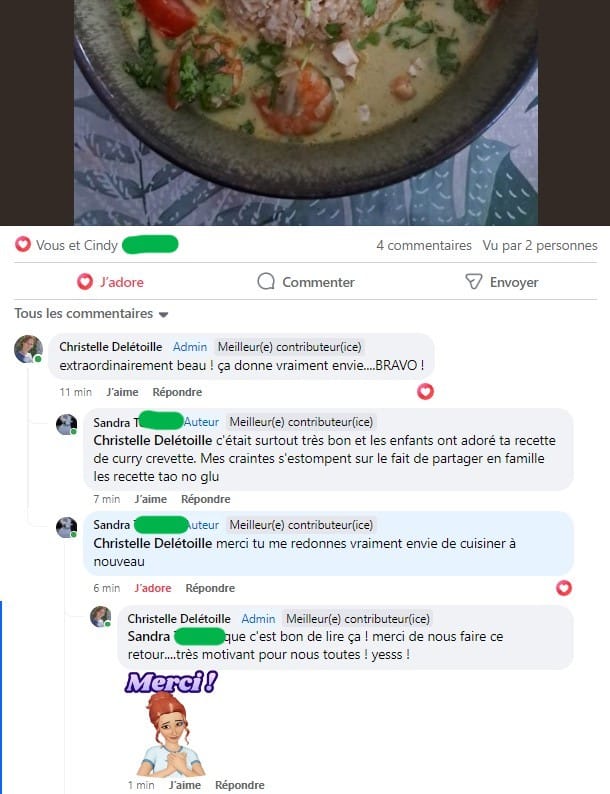Viewport: 610px width, 794px height.
Task: Reply to the 'extraordinairement beau' comment
Action: pos(177,392)
